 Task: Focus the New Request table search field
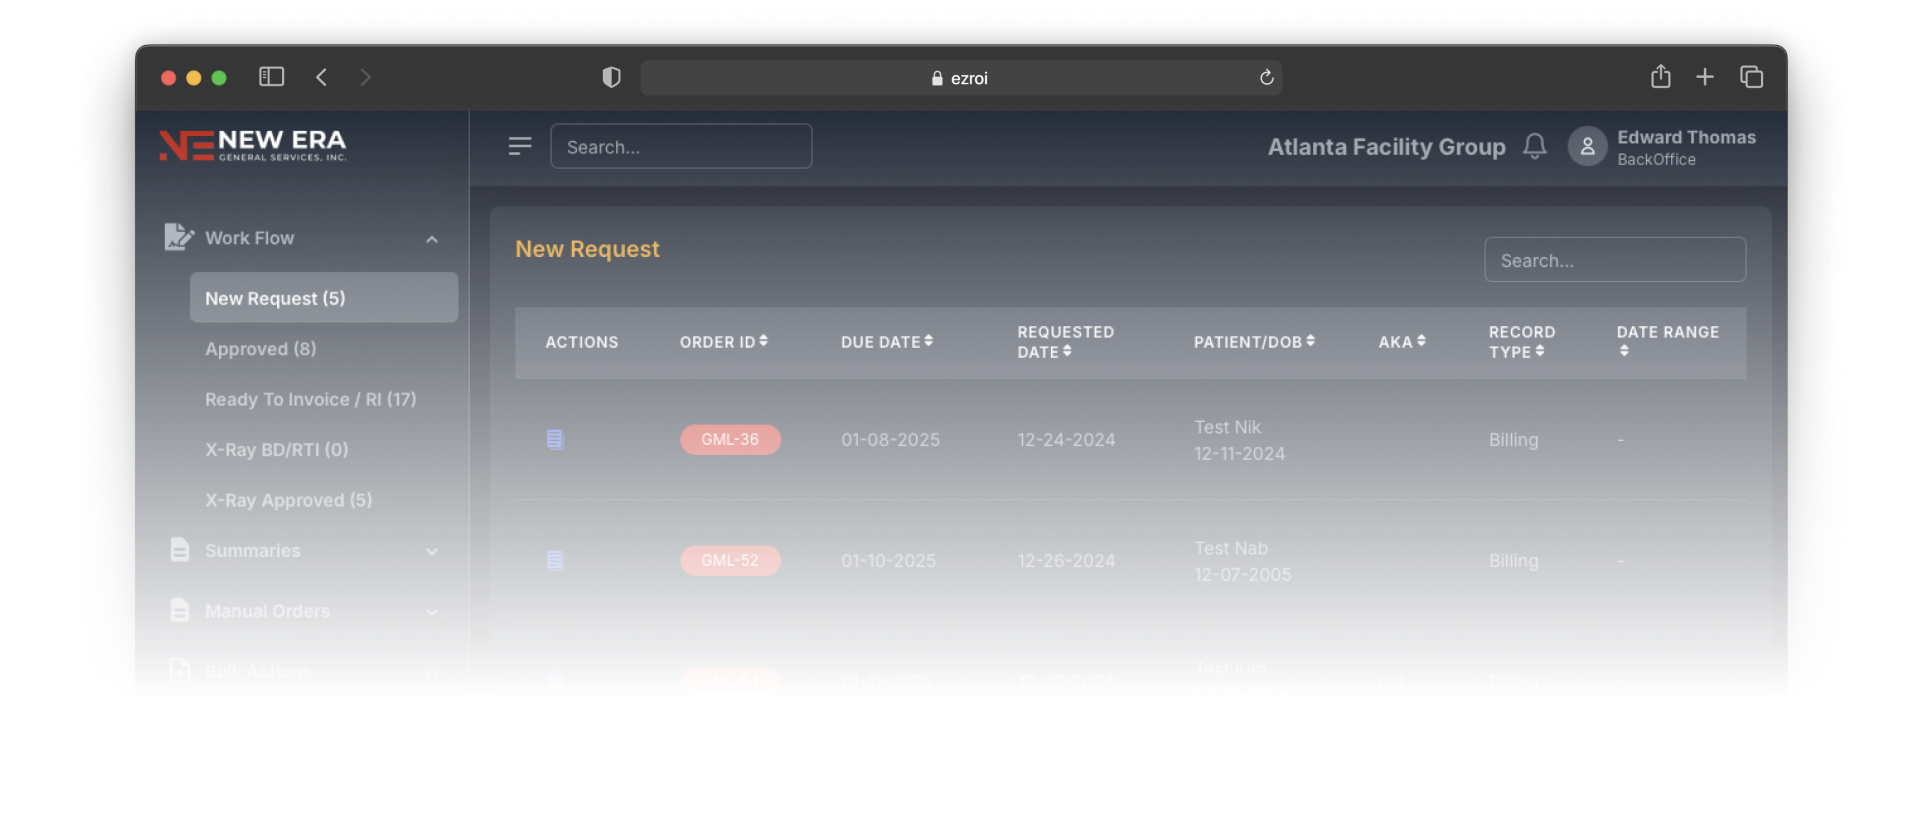1614,260
